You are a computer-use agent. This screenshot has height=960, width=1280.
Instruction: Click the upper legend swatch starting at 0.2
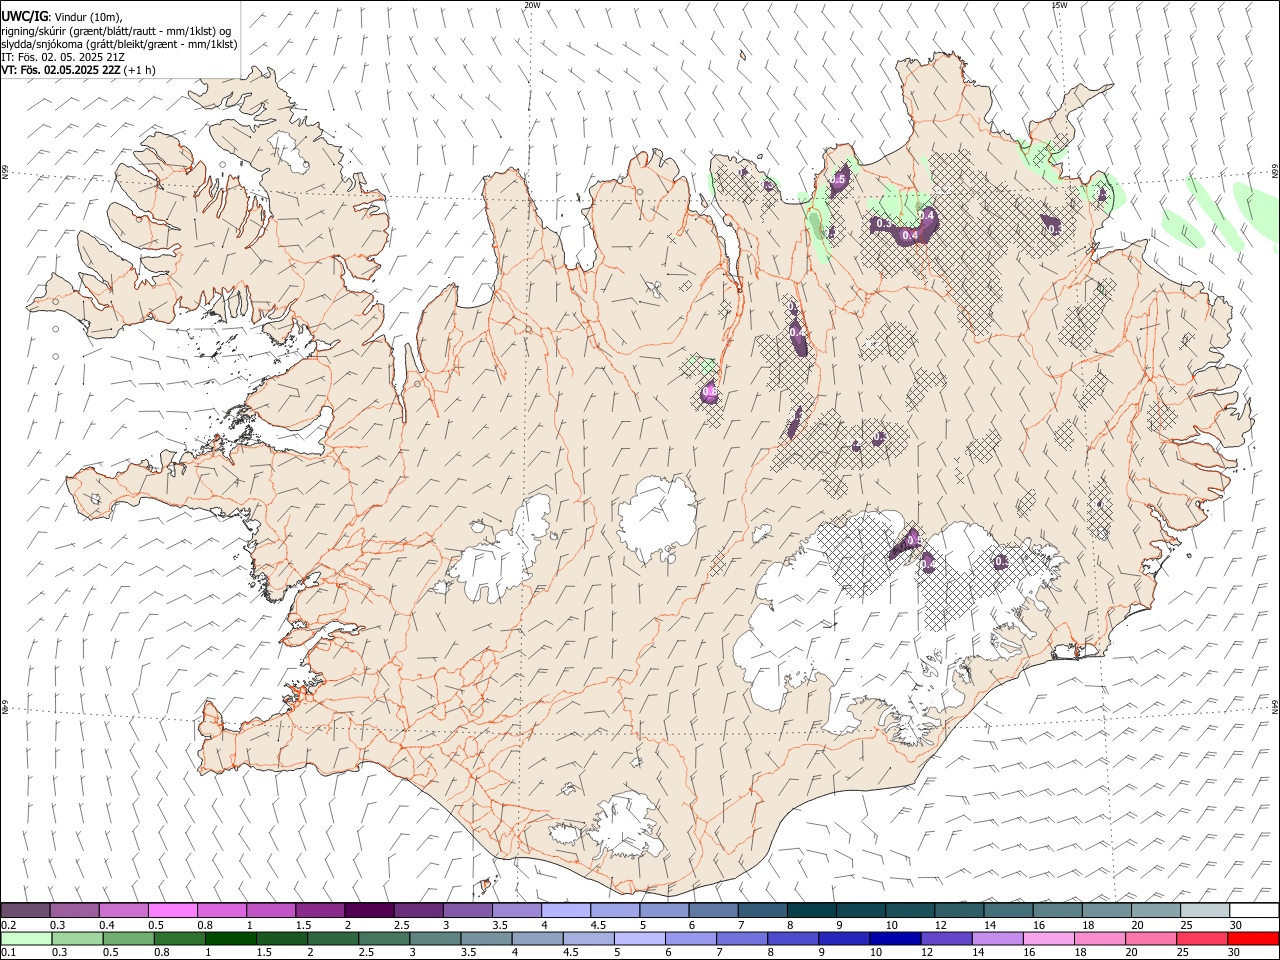click(26, 910)
